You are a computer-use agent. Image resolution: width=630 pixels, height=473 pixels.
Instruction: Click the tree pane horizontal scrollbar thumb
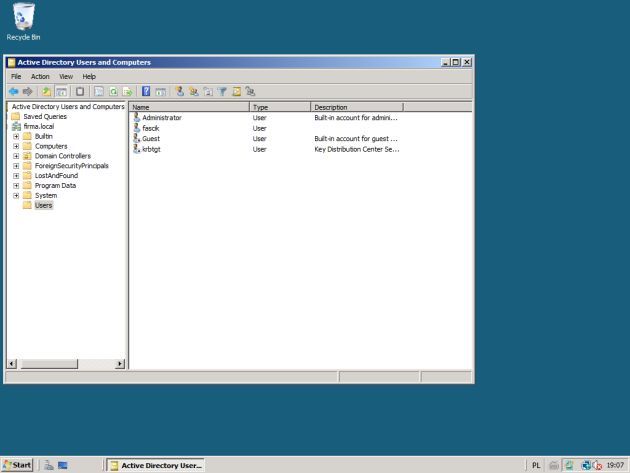pyautogui.click(x=49, y=364)
